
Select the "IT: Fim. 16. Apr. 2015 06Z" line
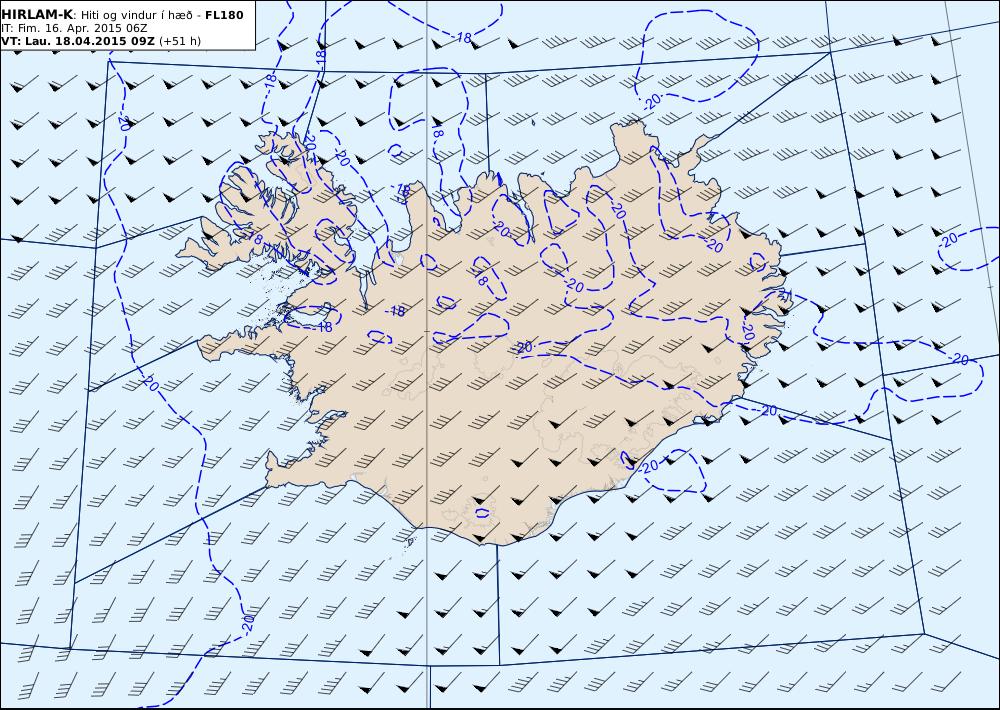click(x=74, y=28)
